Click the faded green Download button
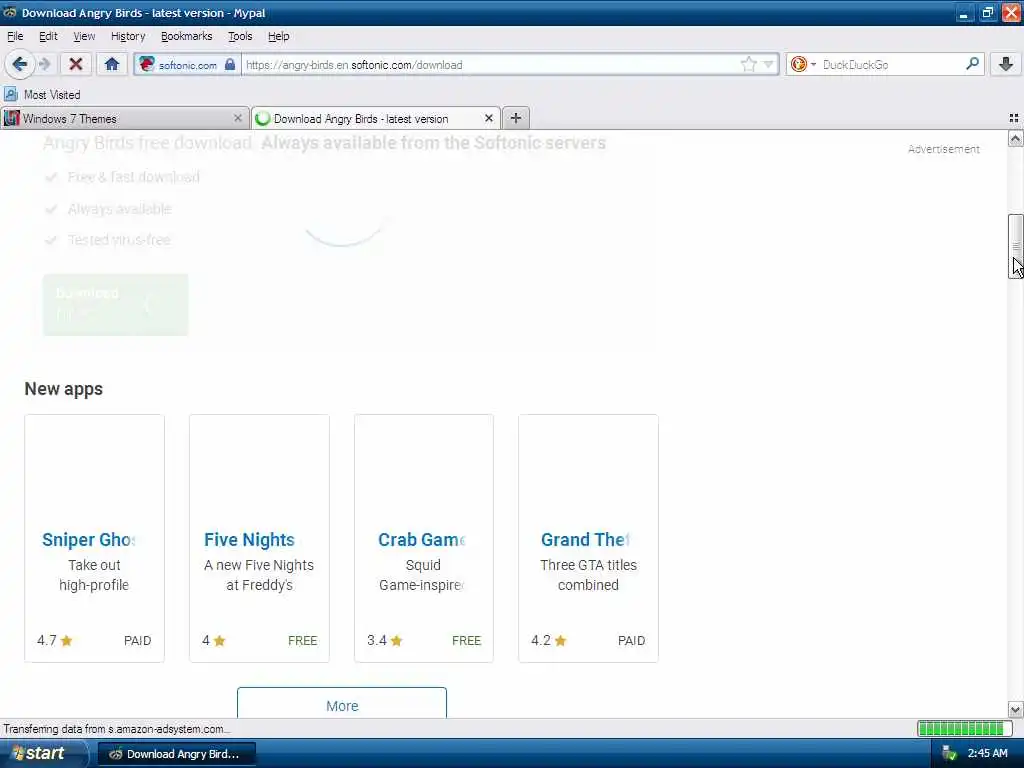1024x768 pixels. point(116,305)
